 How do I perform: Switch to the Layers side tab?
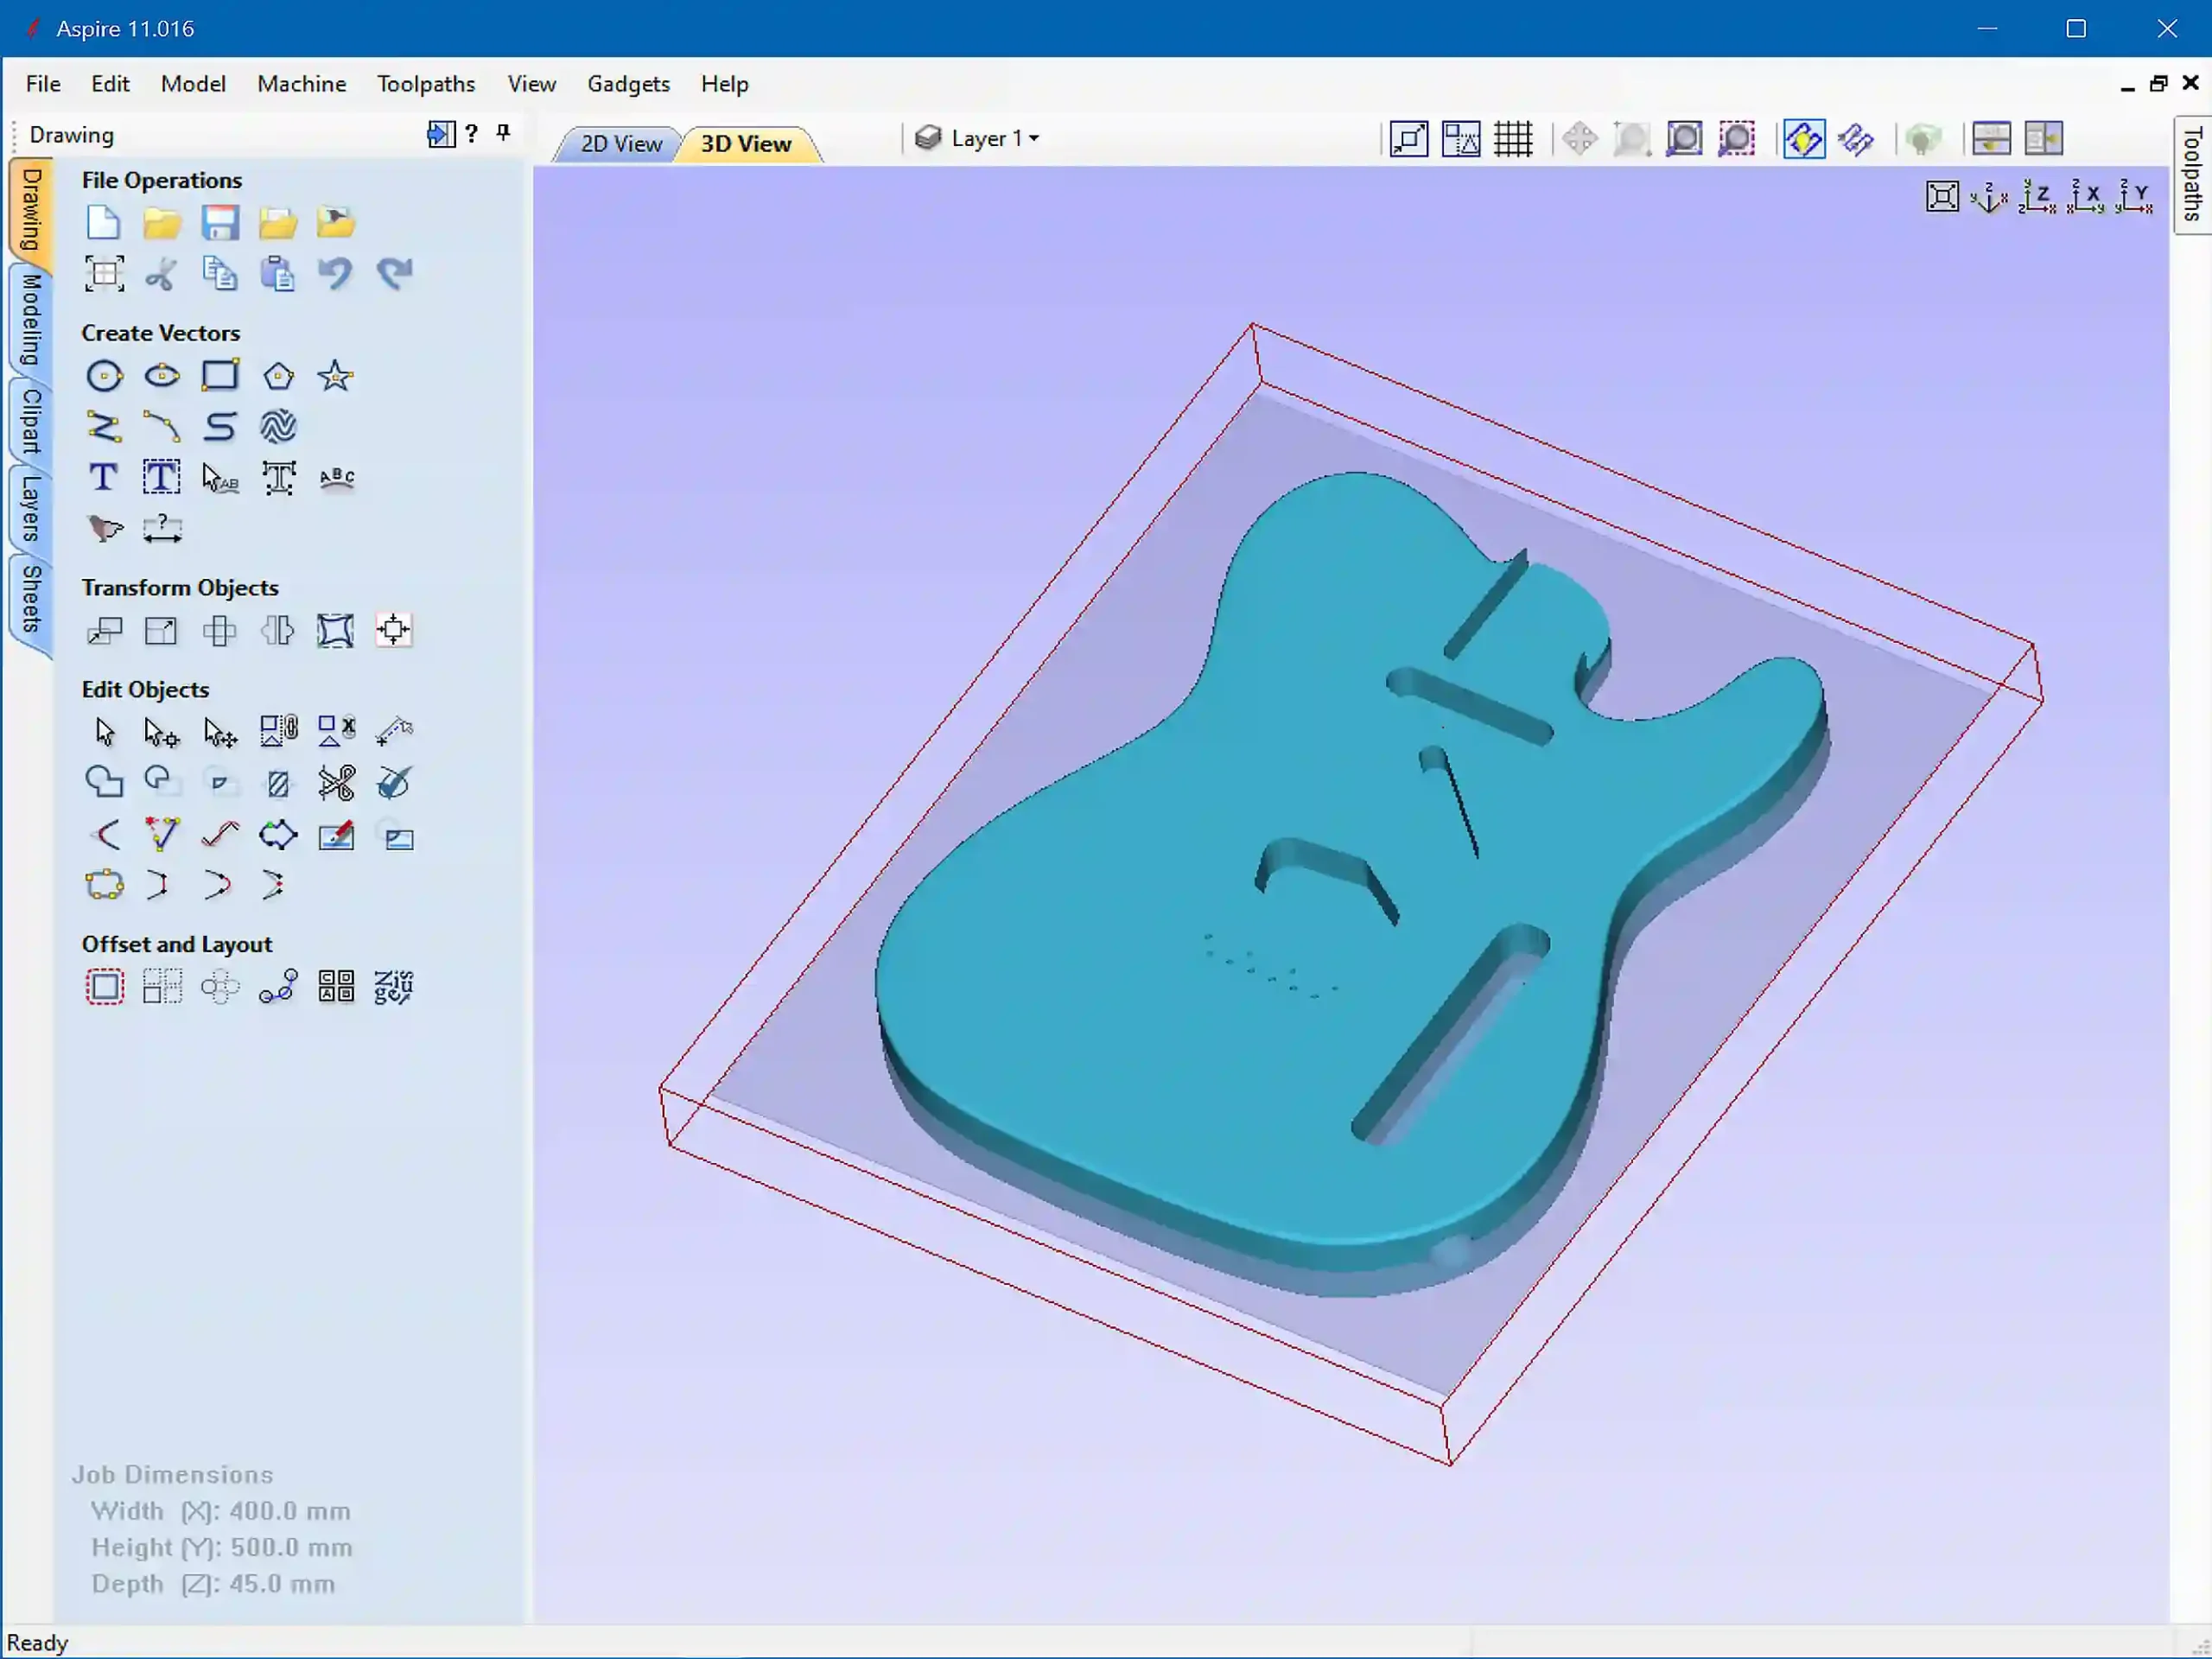coord(31,508)
